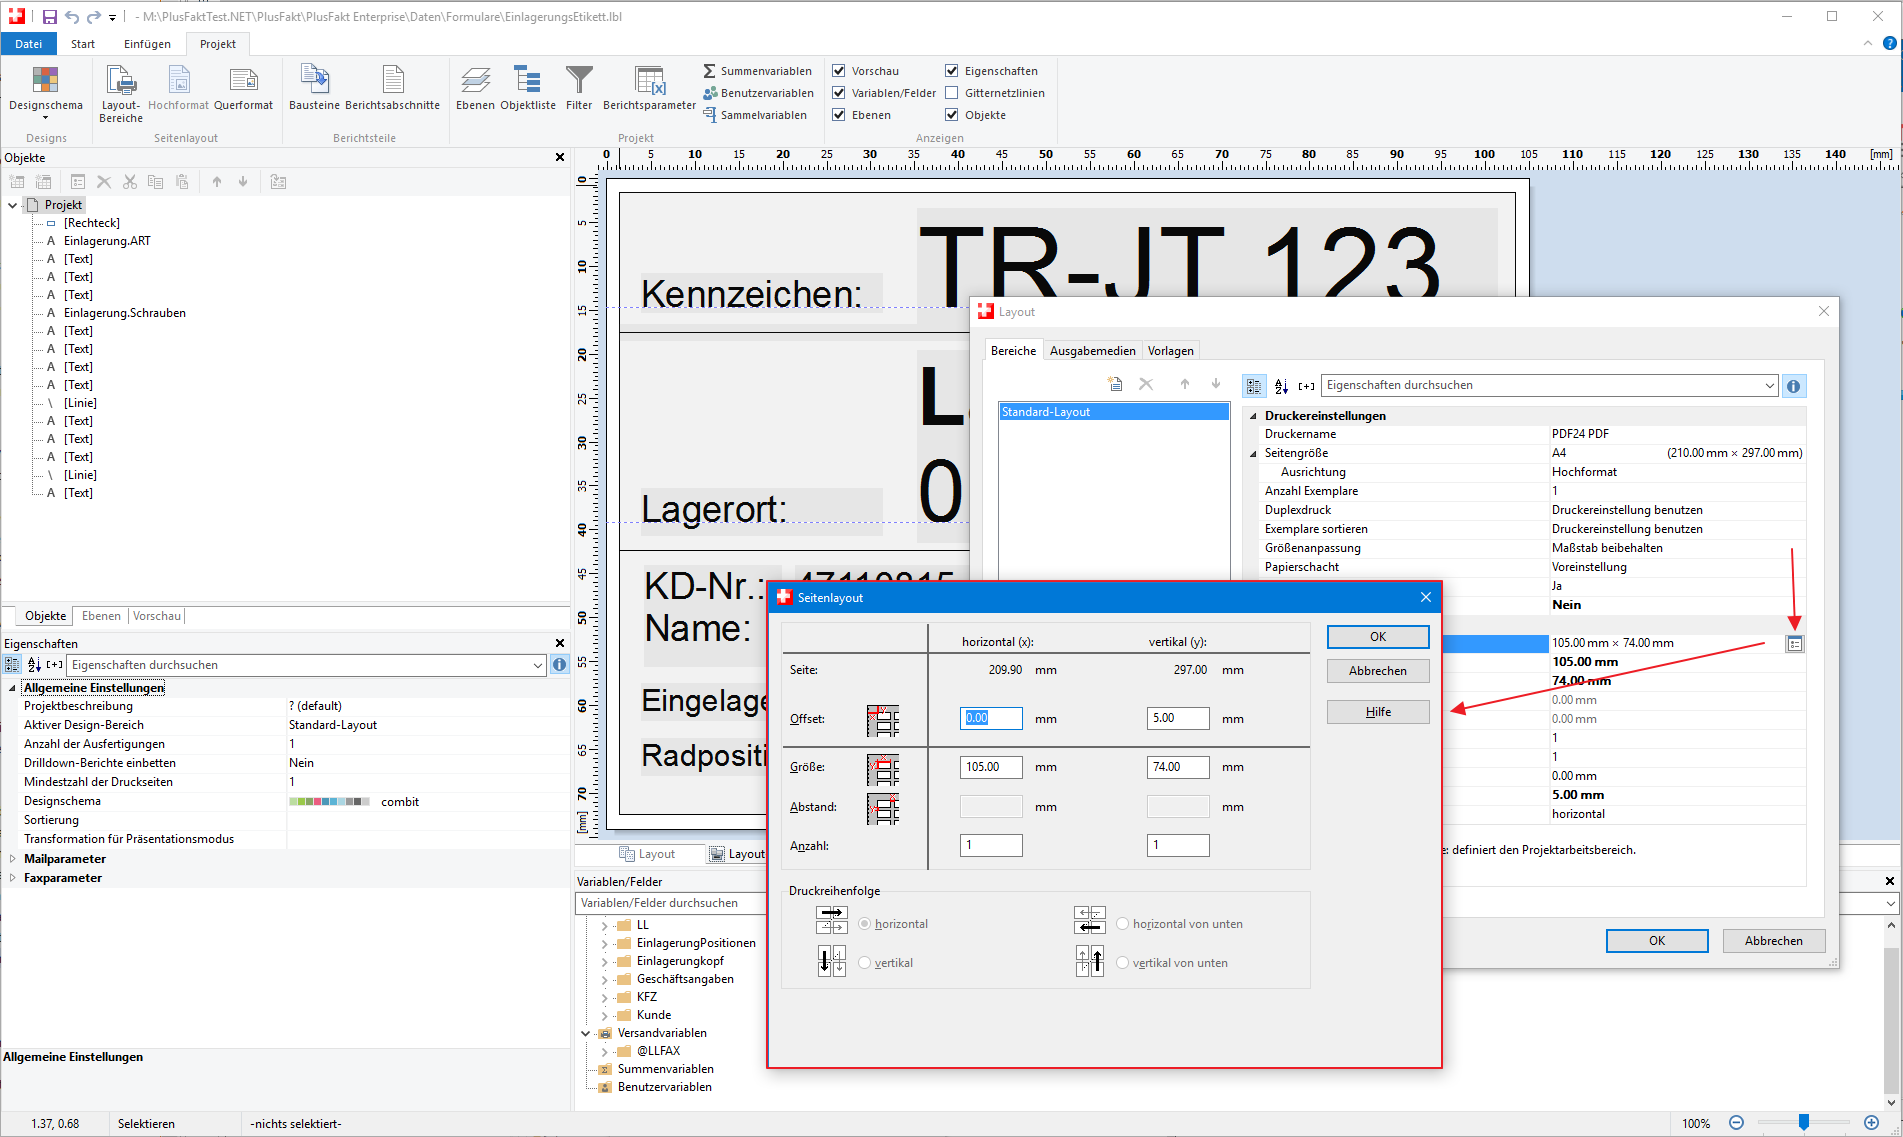Collapse Allgemeine Einstellungen section
This screenshot has width=1903, height=1137.
[x=13, y=688]
